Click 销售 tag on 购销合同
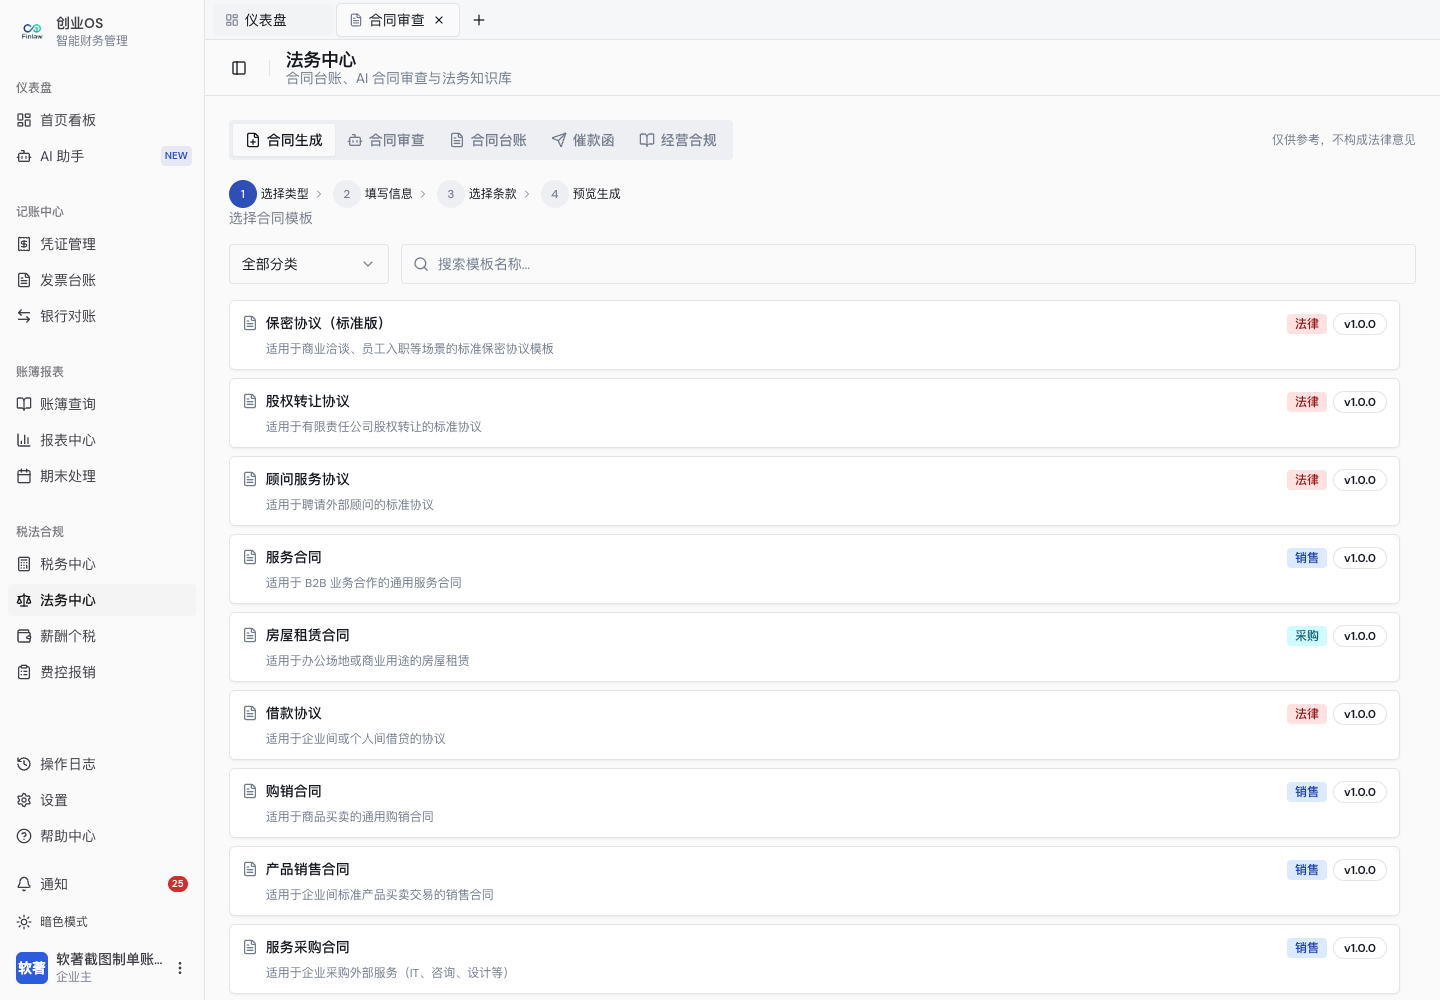The width and height of the screenshot is (1440, 1000). 1307,792
